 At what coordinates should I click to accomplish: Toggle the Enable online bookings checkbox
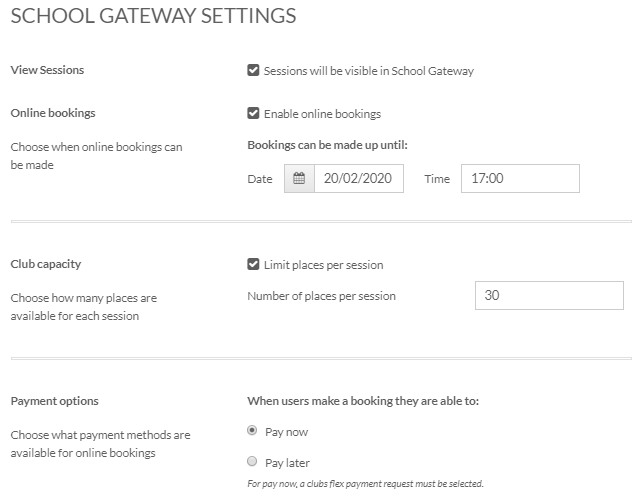coord(253,113)
